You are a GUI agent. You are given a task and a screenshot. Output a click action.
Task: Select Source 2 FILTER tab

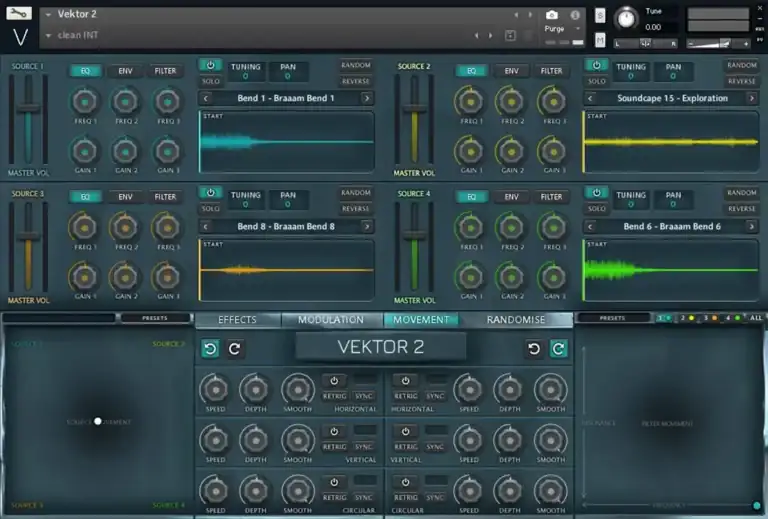coord(552,71)
